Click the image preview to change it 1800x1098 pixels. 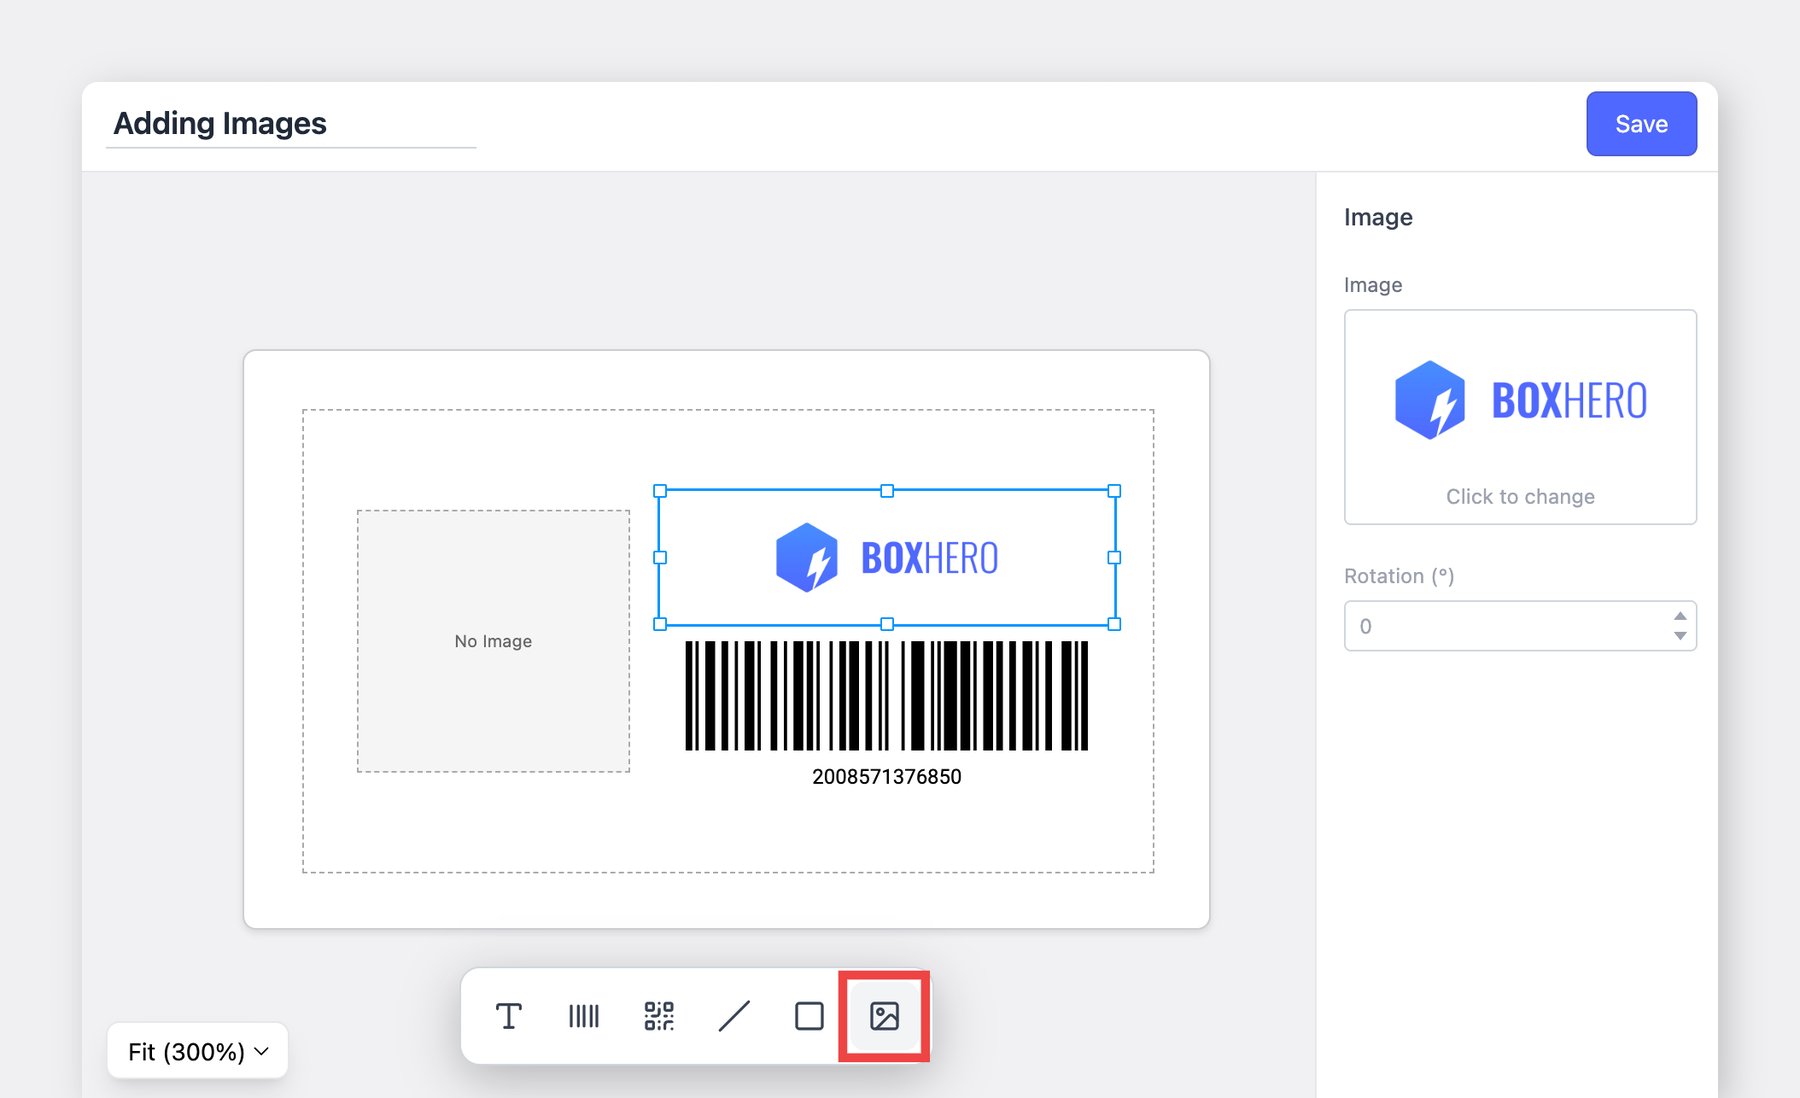[1520, 416]
